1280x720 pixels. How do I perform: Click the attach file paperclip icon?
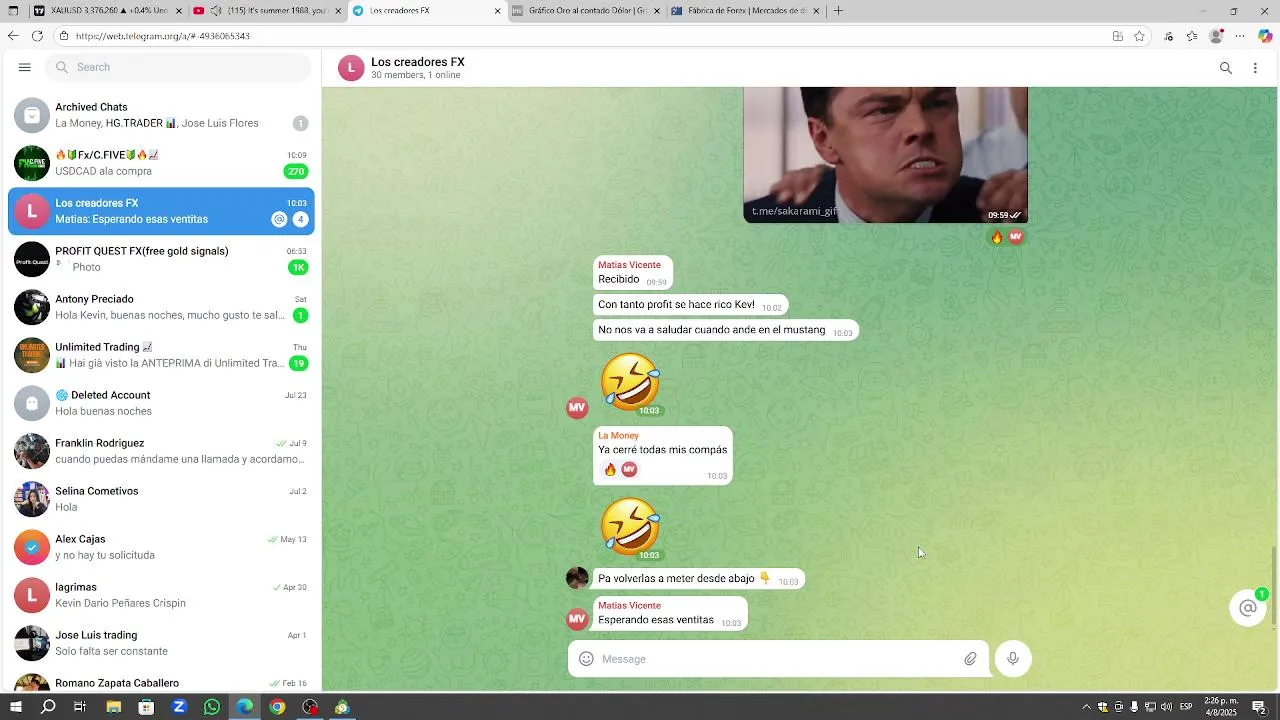point(970,659)
